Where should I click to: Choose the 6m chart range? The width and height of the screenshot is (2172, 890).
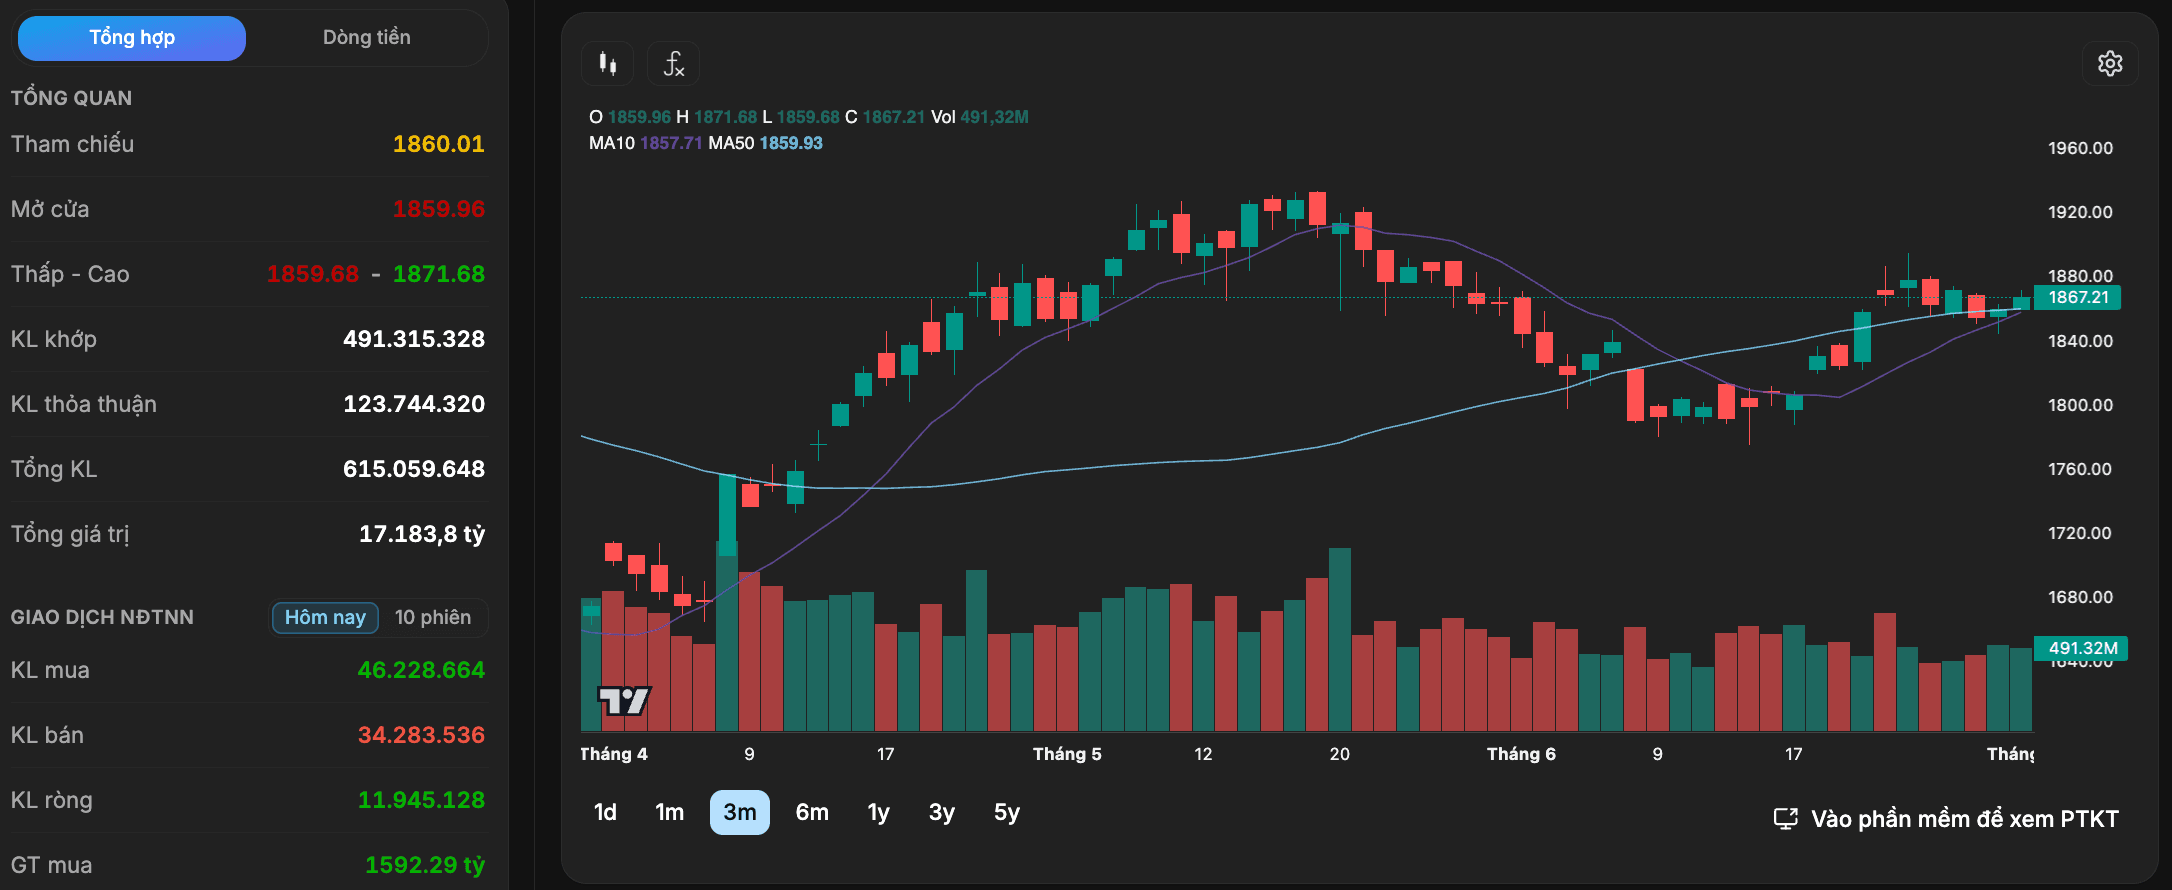[812, 812]
